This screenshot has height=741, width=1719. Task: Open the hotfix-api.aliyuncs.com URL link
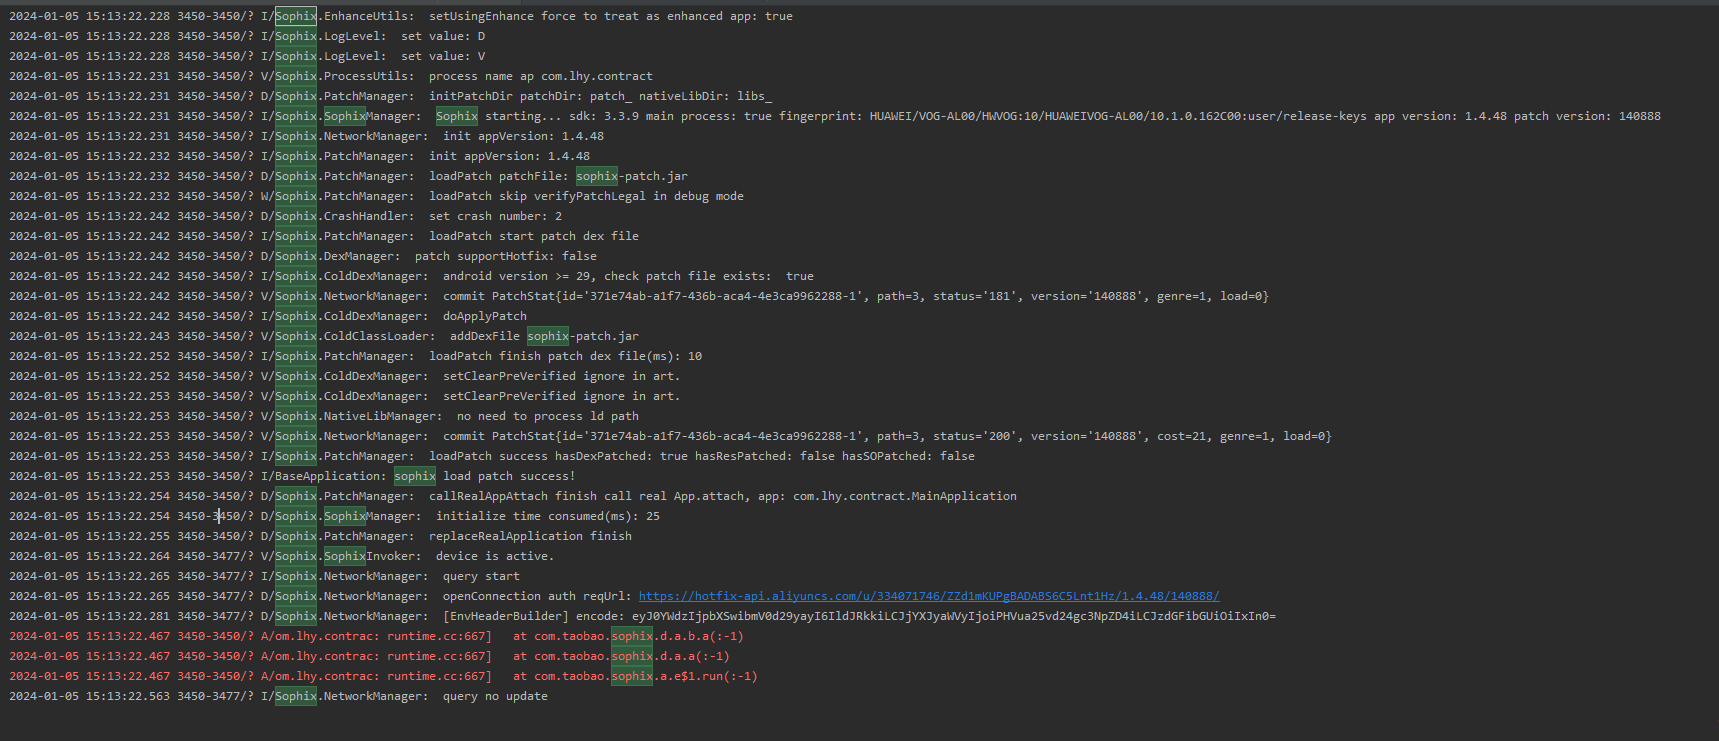tap(928, 596)
